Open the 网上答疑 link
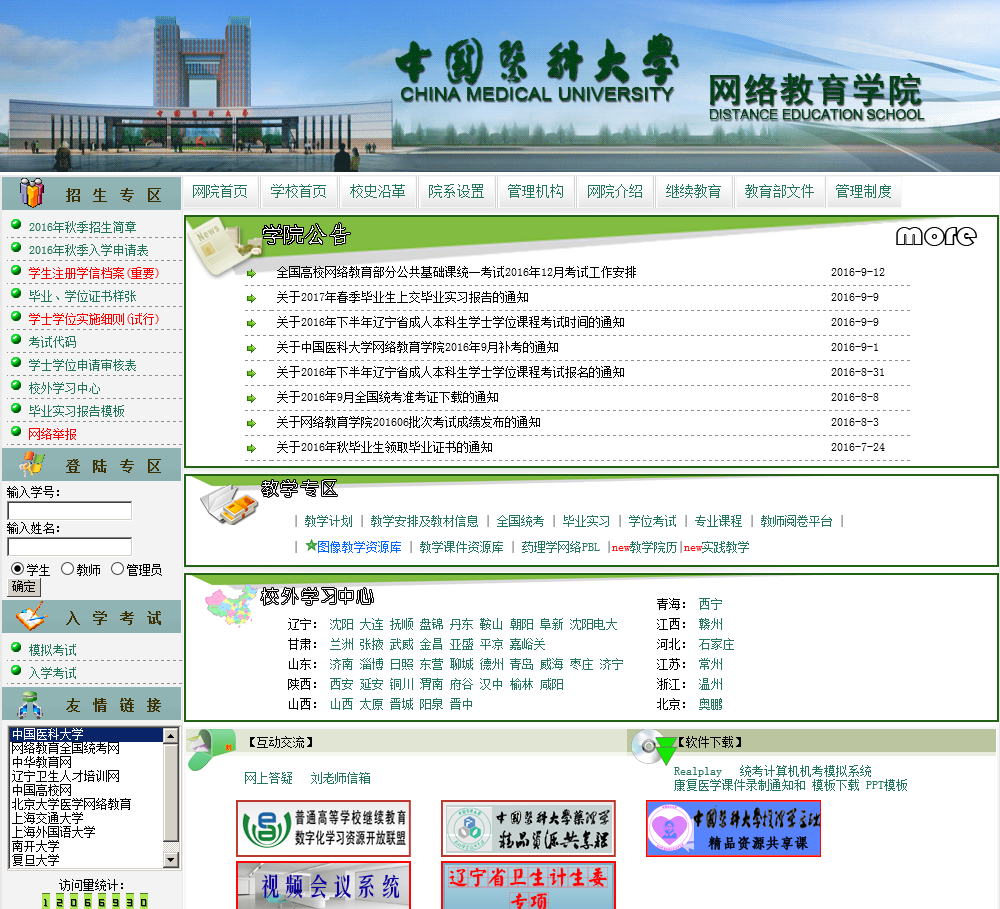The height and width of the screenshot is (909, 1000). pos(268,778)
